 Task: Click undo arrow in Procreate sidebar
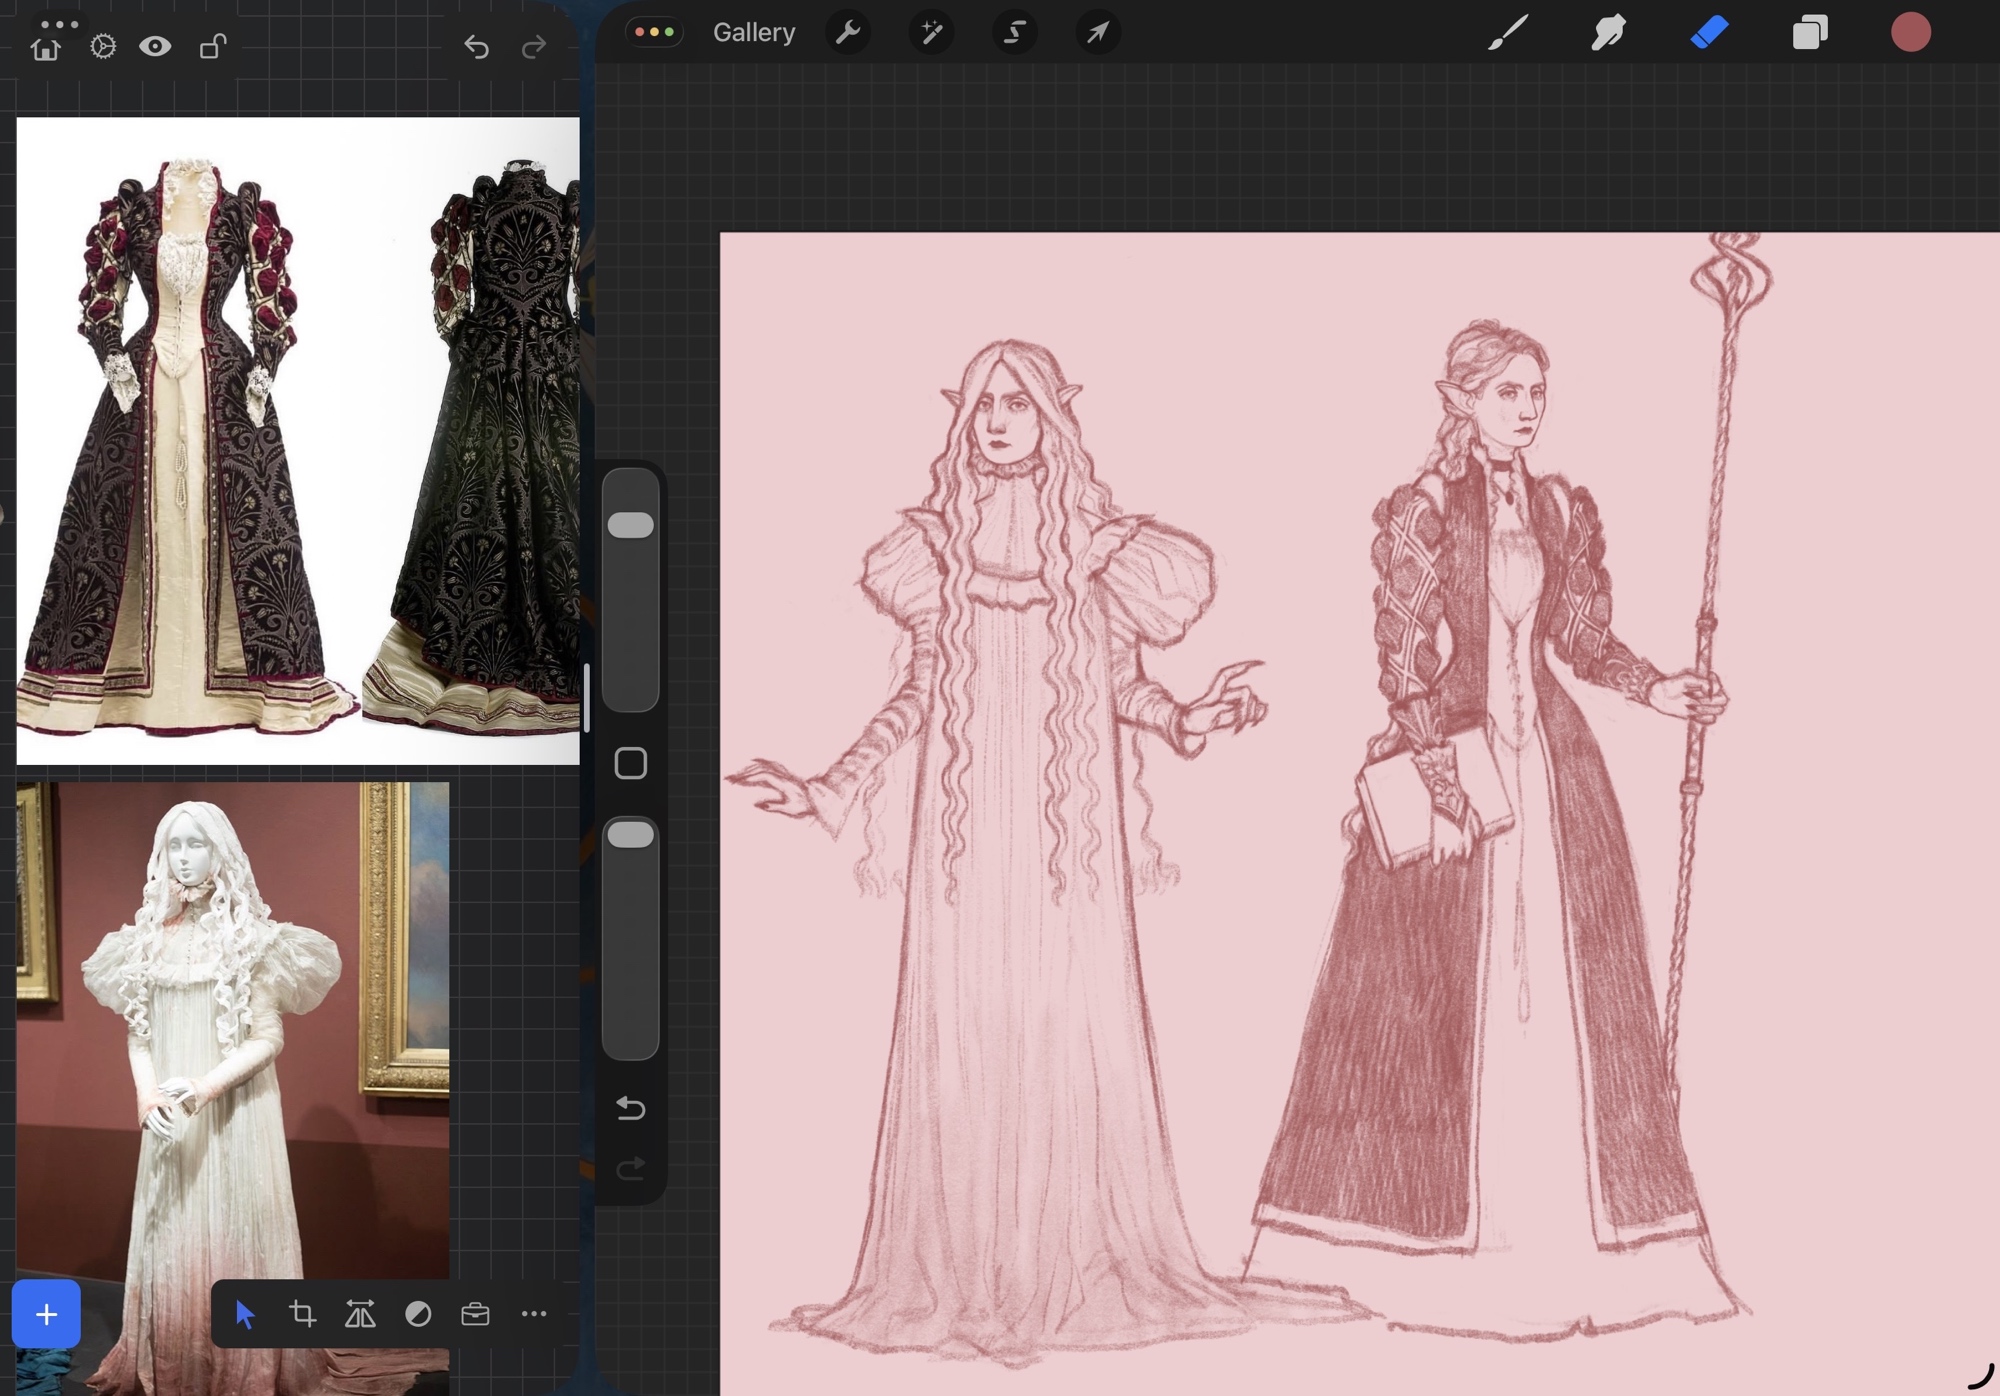click(630, 1108)
